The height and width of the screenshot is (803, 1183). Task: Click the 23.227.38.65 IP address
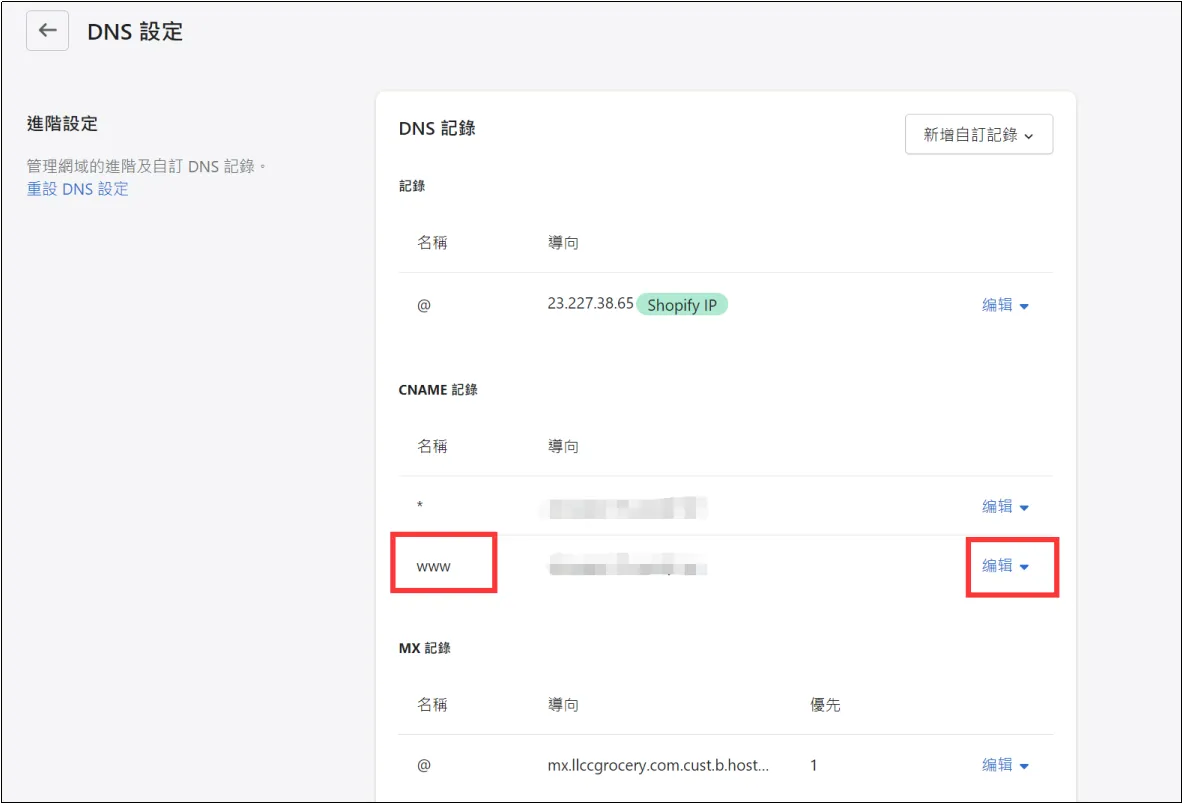point(590,304)
